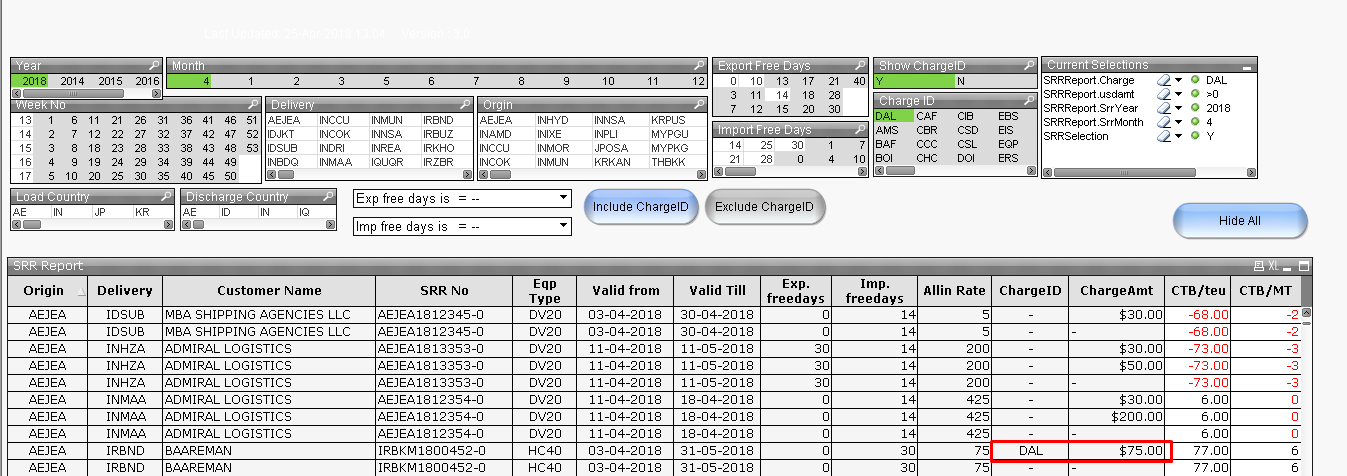The width and height of the screenshot is (1347, 476).
Task: Select JP in Load Country list
Action: 99,212
